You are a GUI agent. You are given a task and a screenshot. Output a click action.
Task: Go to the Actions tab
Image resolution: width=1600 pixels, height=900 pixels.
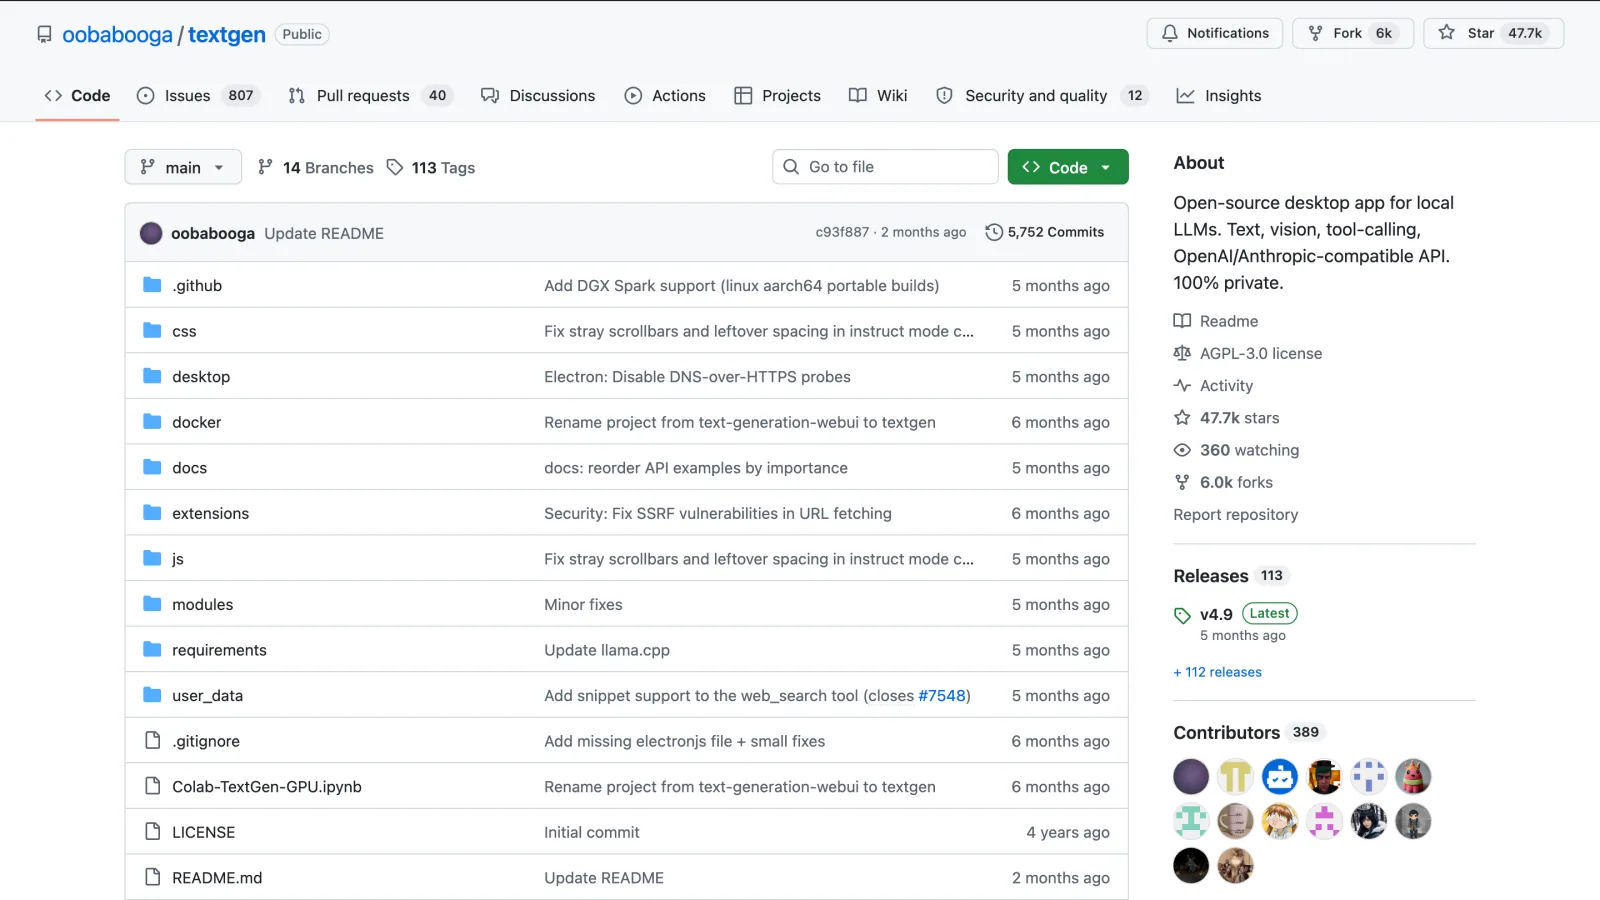tap(665, 96)
